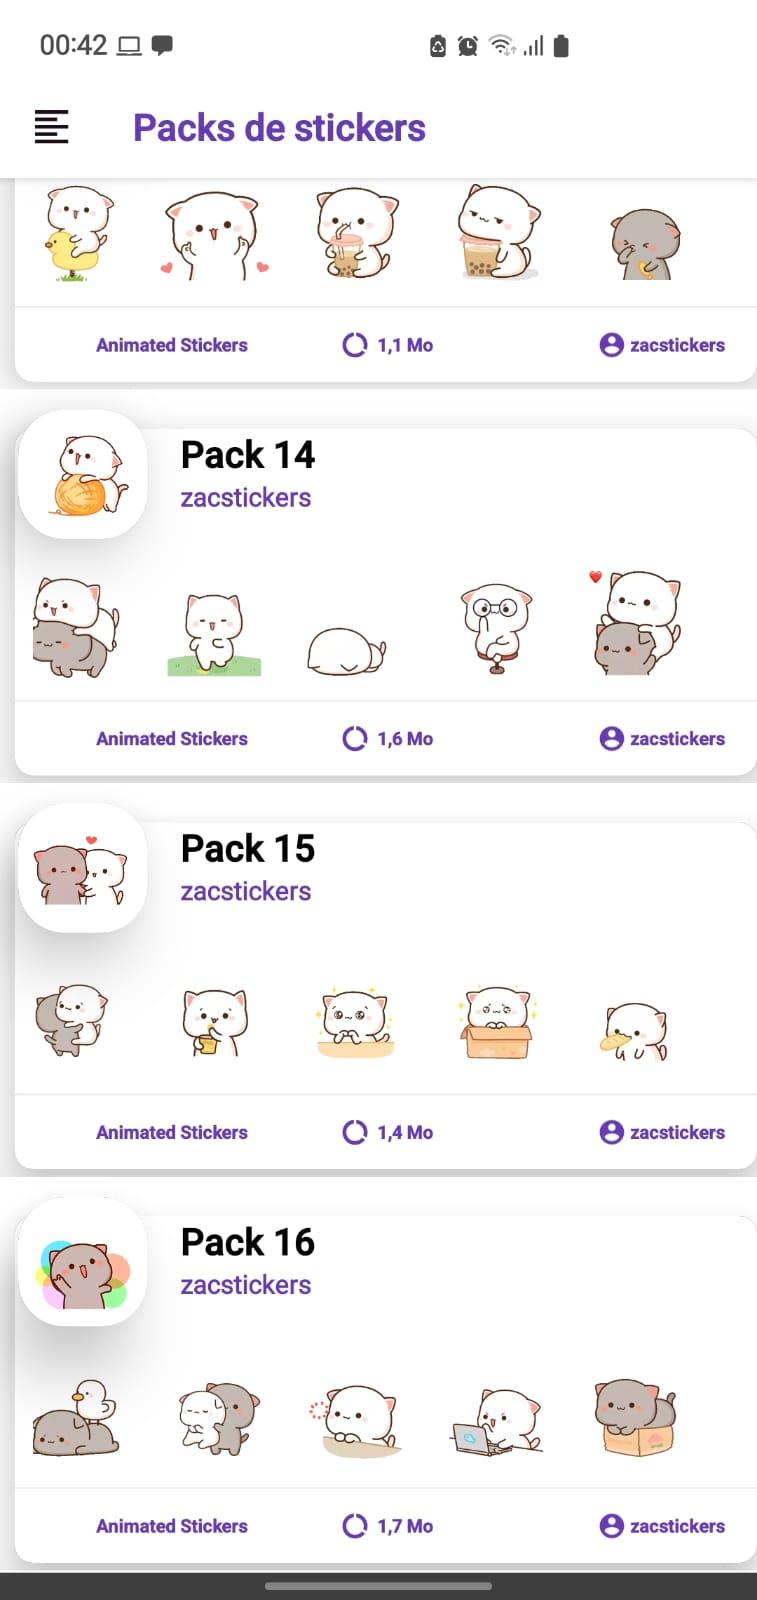757x1600 pixels.
Task: Click the size circle icon beside 1,6 Mo
Action: [x=355, y=739]
